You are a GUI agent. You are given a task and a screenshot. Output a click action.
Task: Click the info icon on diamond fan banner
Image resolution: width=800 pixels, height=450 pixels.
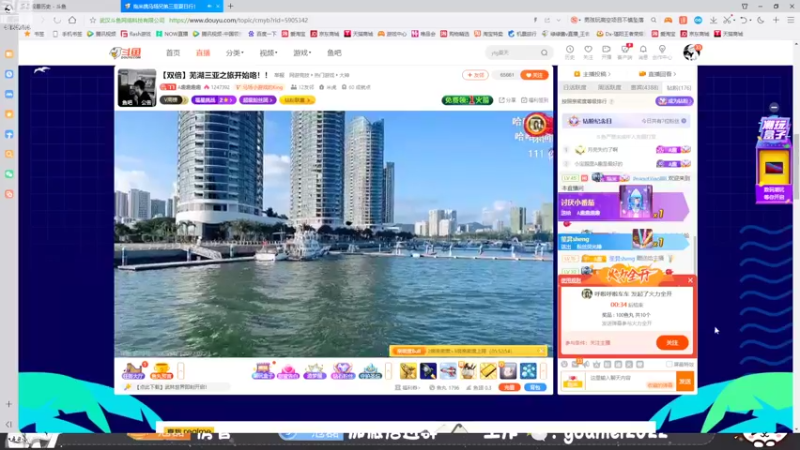tap(684, 121)
